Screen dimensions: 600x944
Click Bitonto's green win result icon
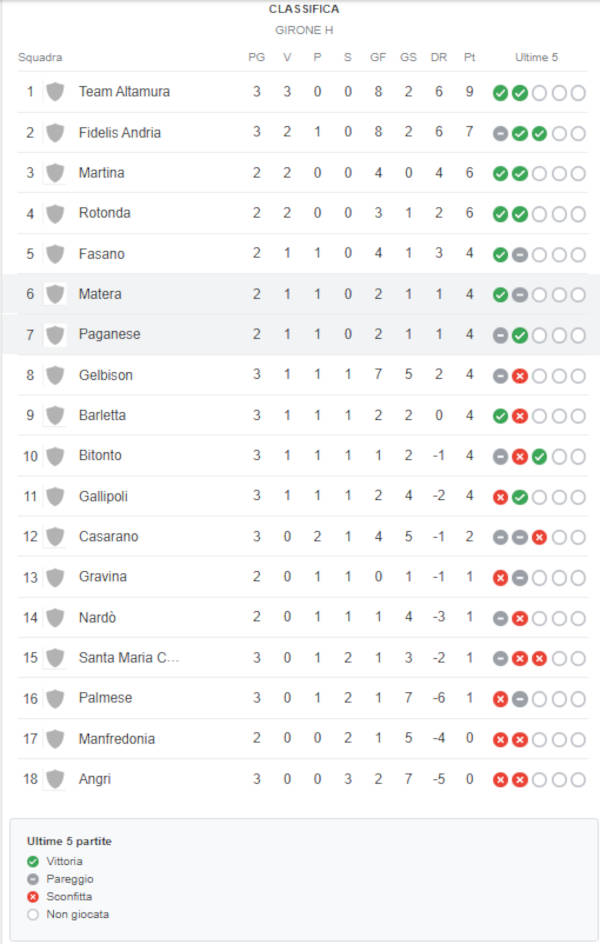pyautogui.click(x=539, y=457)
